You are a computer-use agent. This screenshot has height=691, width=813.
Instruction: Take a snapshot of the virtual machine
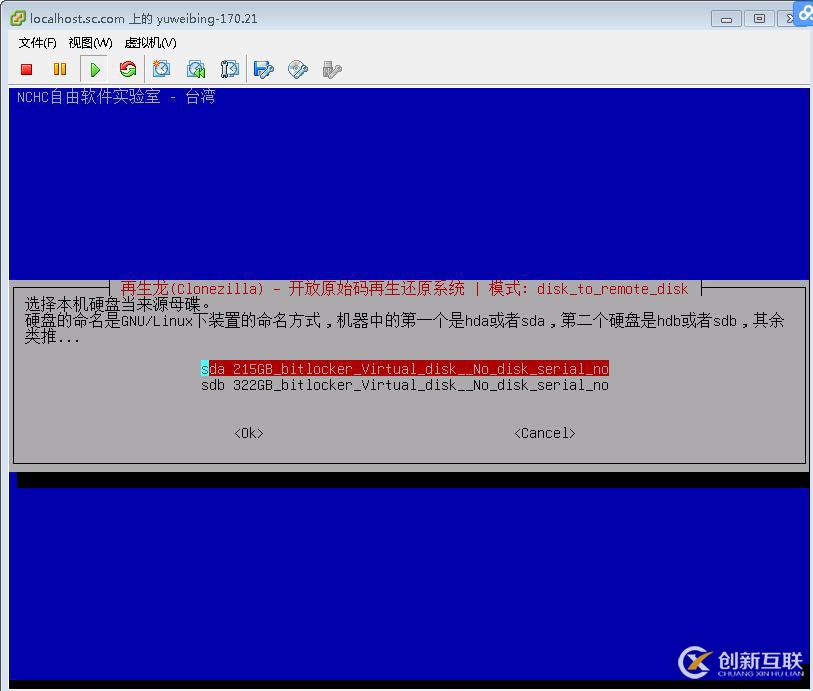pos(160,69)
